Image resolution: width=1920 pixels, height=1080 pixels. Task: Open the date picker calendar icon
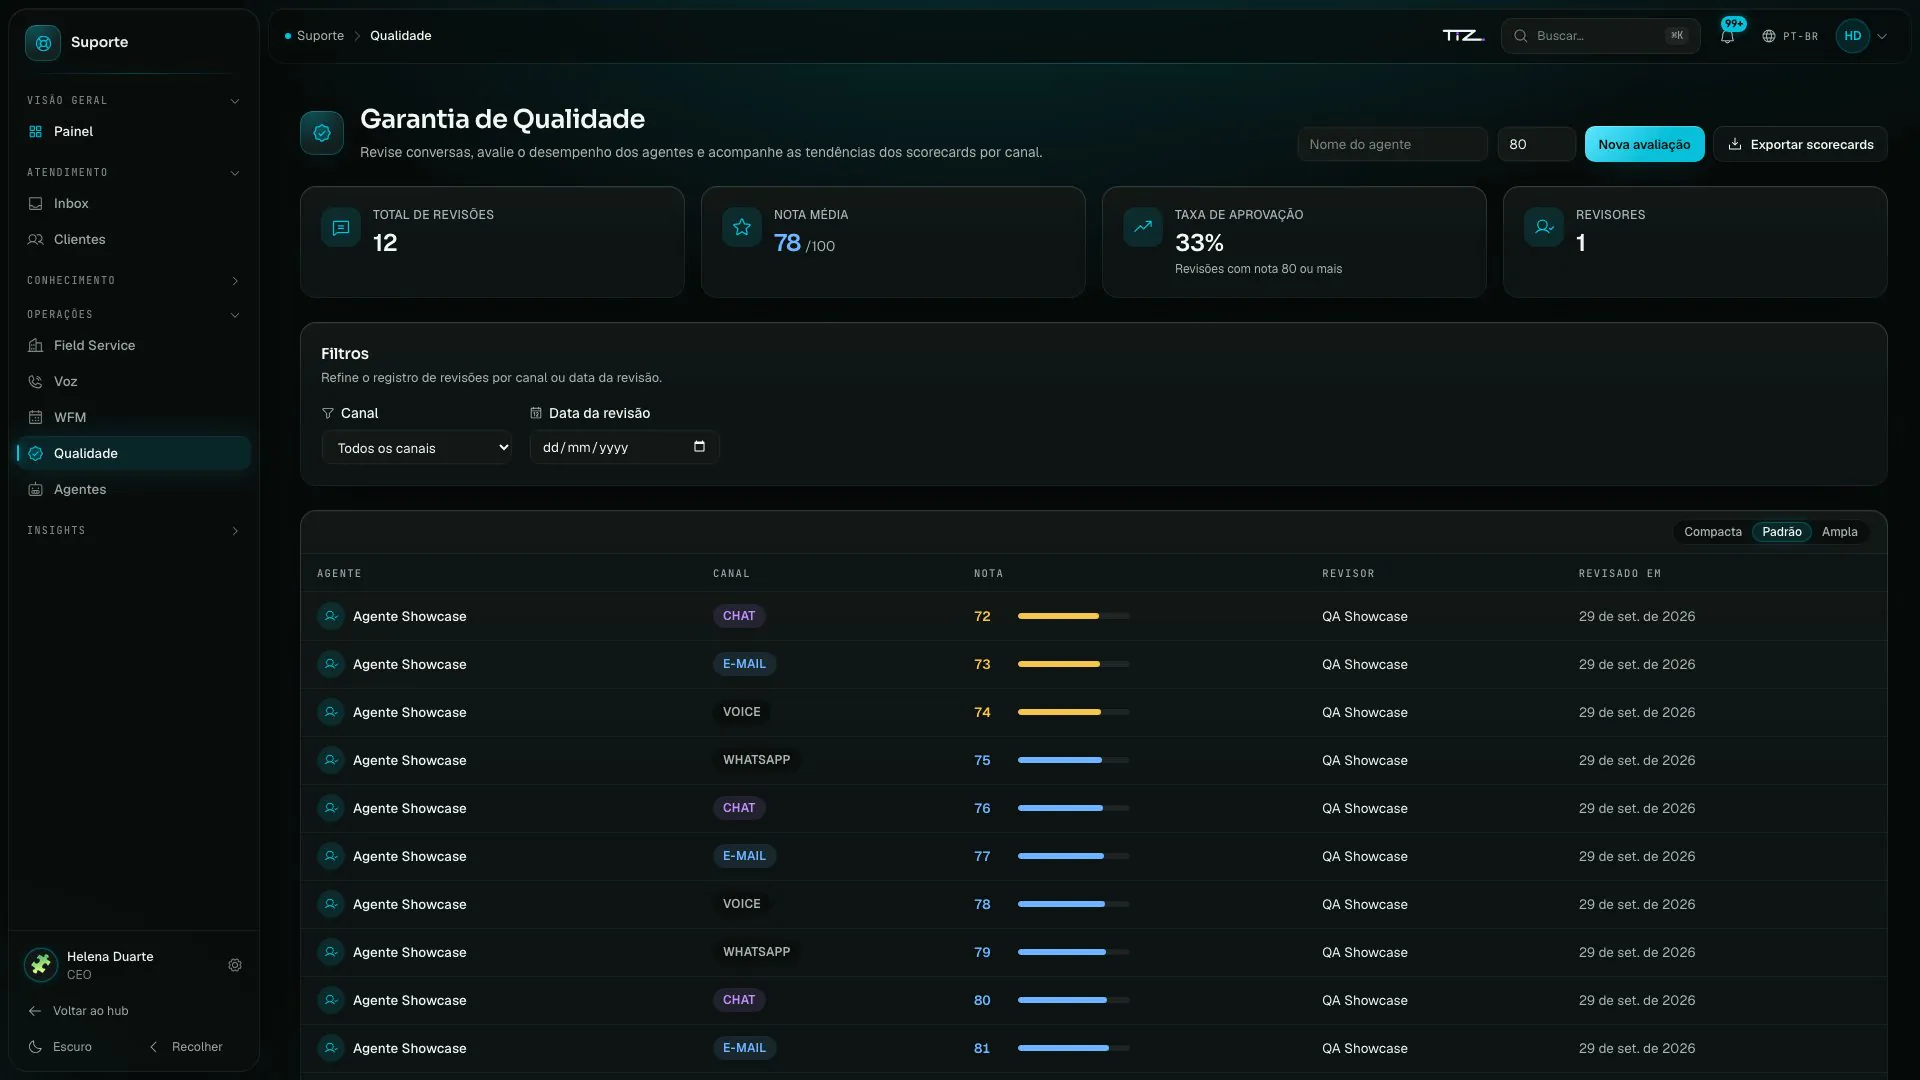[x=699, y=447]
